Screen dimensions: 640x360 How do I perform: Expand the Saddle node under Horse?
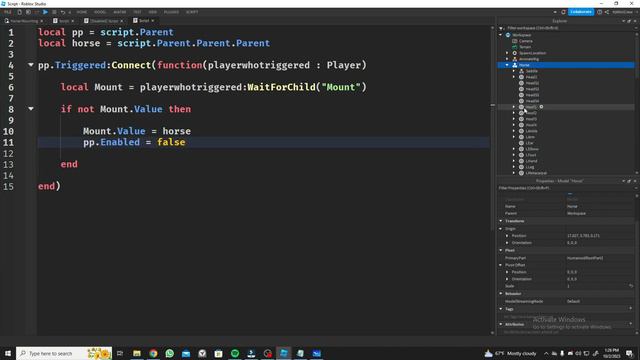tap(514, 71)
